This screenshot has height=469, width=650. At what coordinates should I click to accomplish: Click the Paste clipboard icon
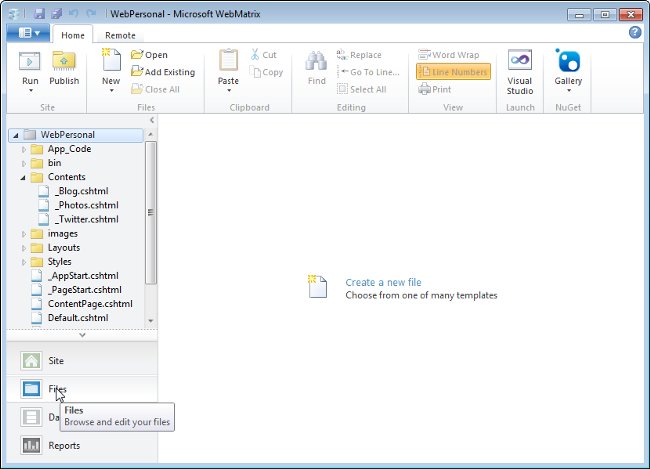[228, 61]
